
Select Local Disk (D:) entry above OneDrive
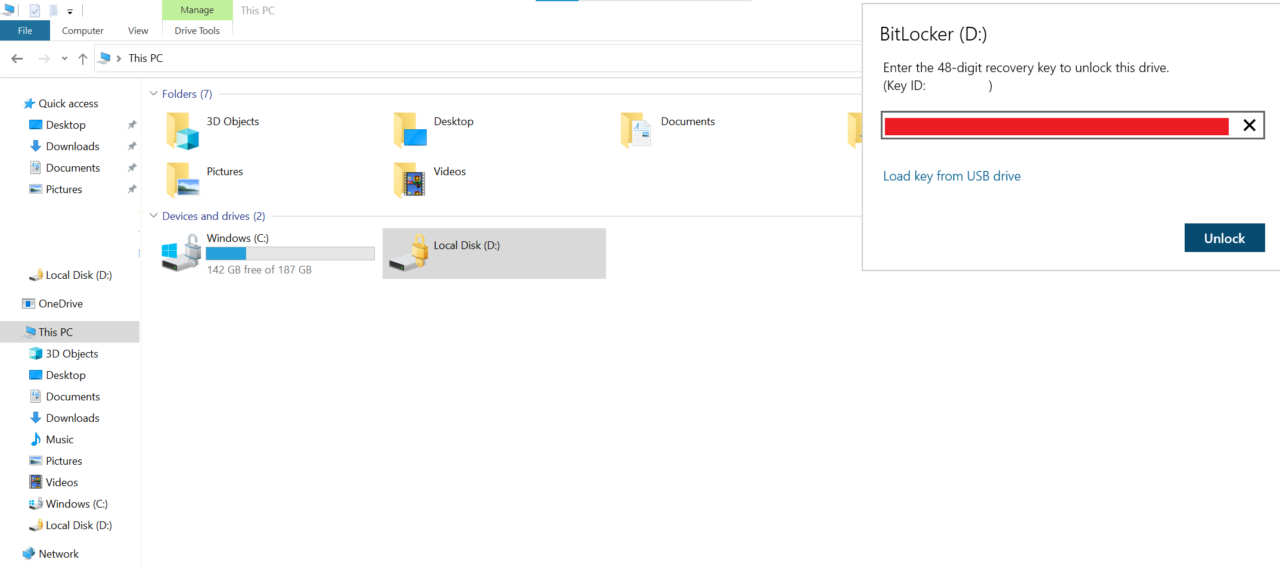point(70,275)
